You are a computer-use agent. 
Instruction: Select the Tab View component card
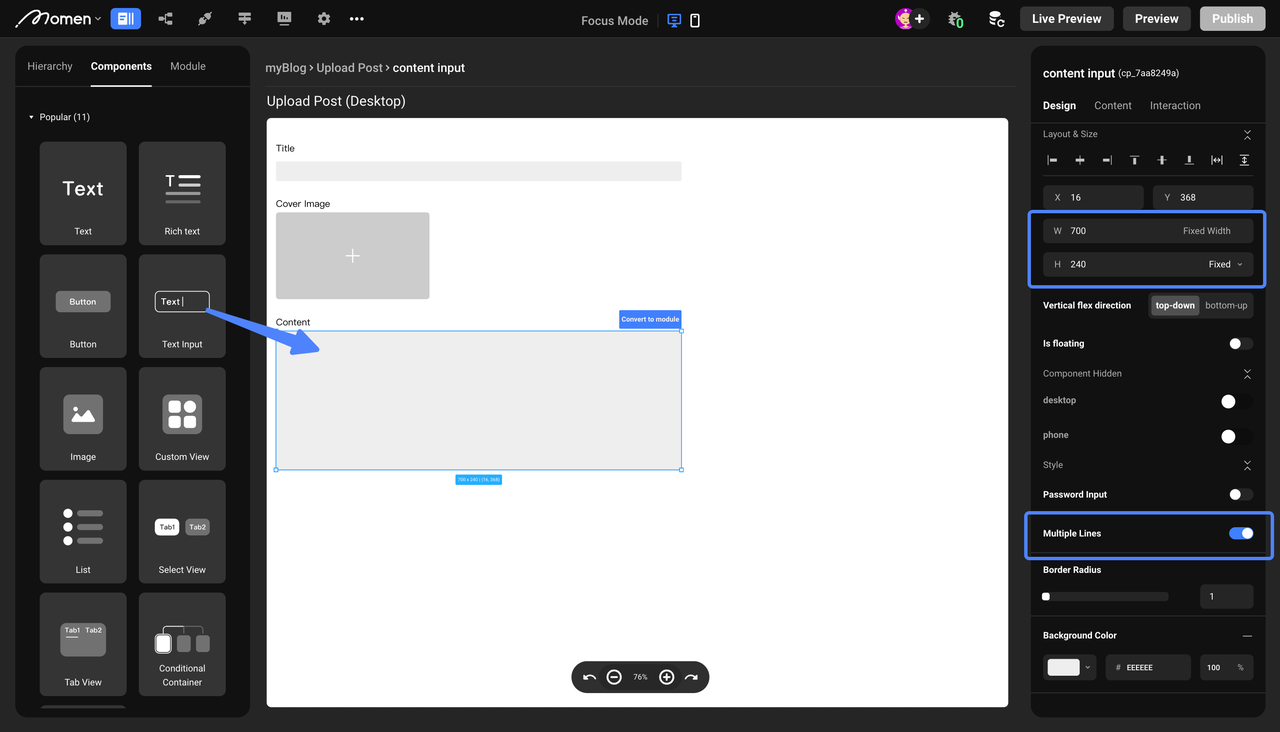(x=83, y=644)
